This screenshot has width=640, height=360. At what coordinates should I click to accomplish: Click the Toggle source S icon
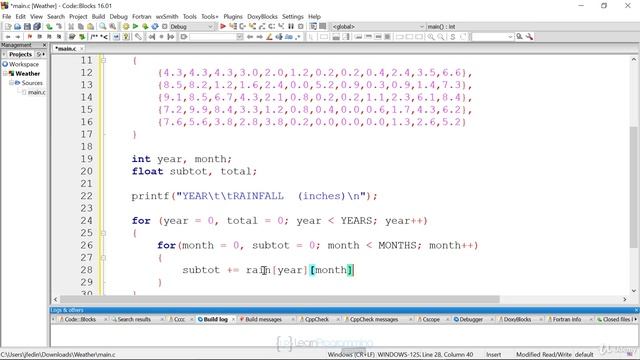click(453, 37)
